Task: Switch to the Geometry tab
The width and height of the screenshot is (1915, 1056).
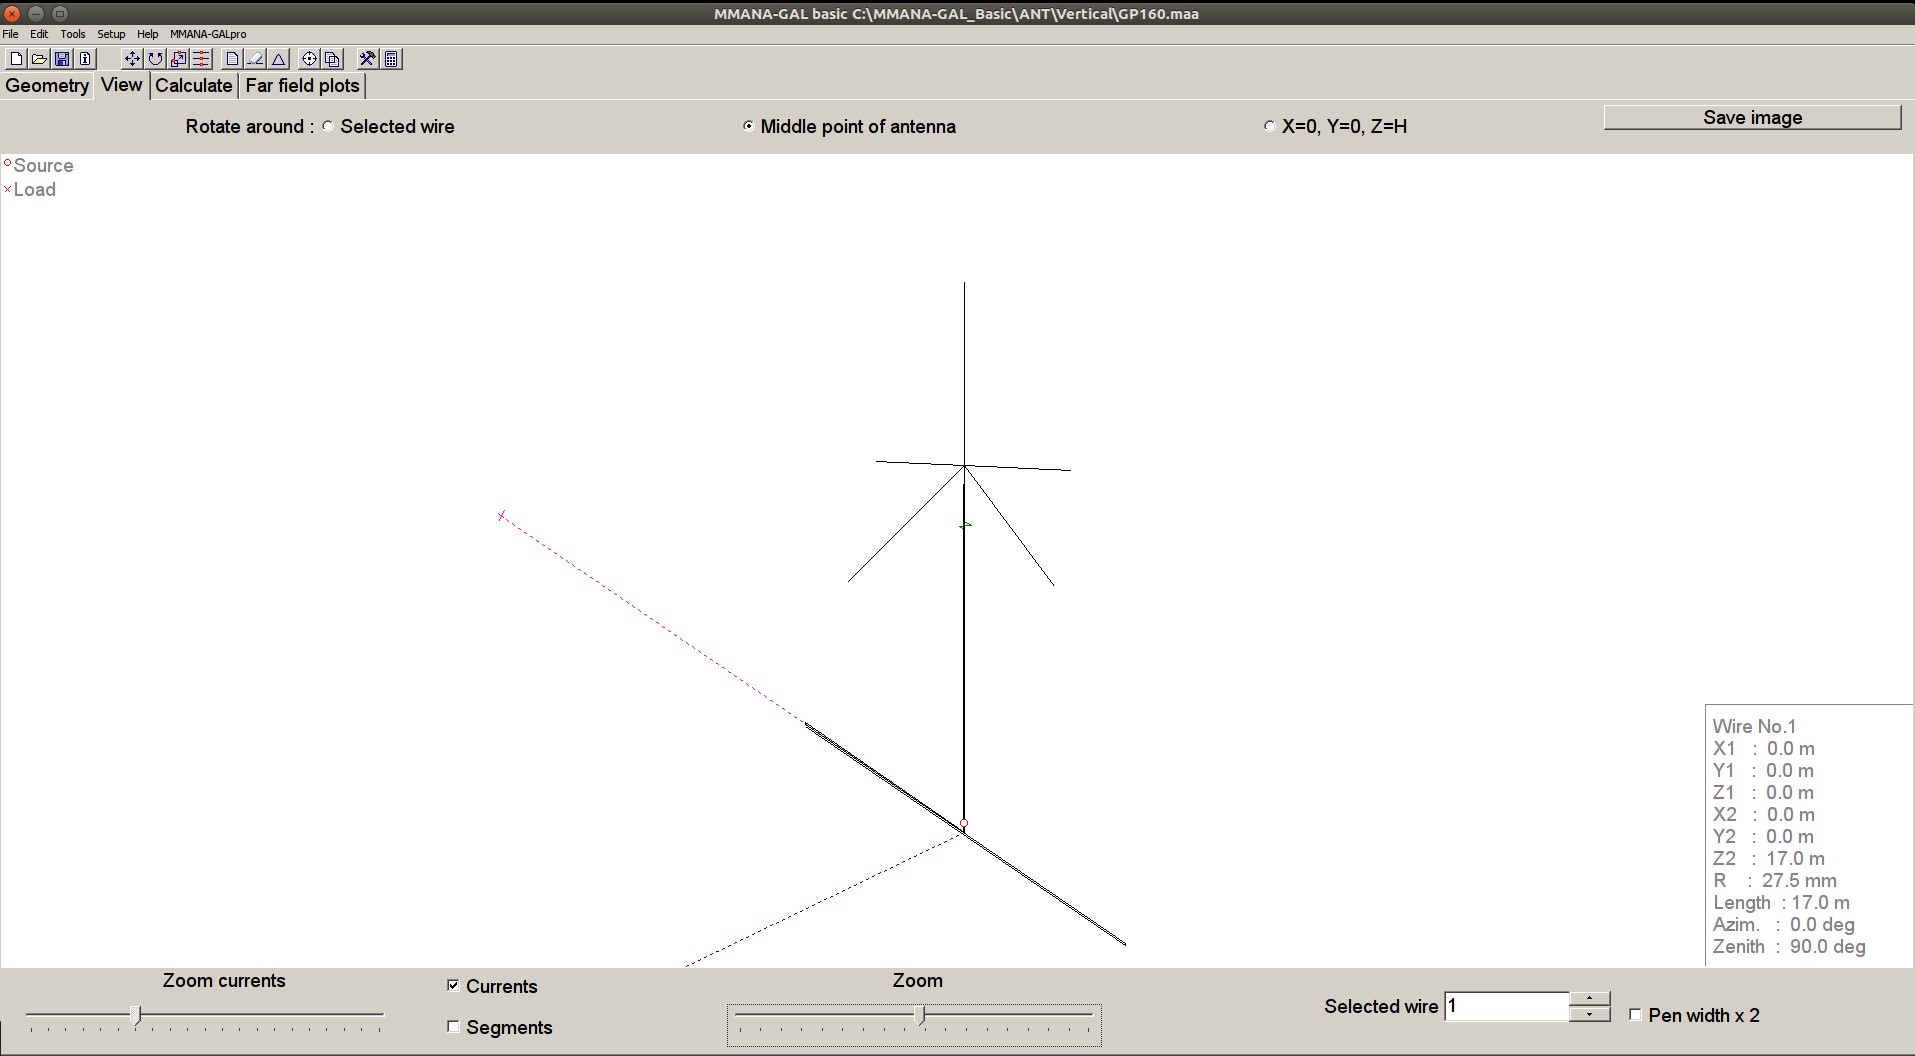Action: click(x=46, y=86)
